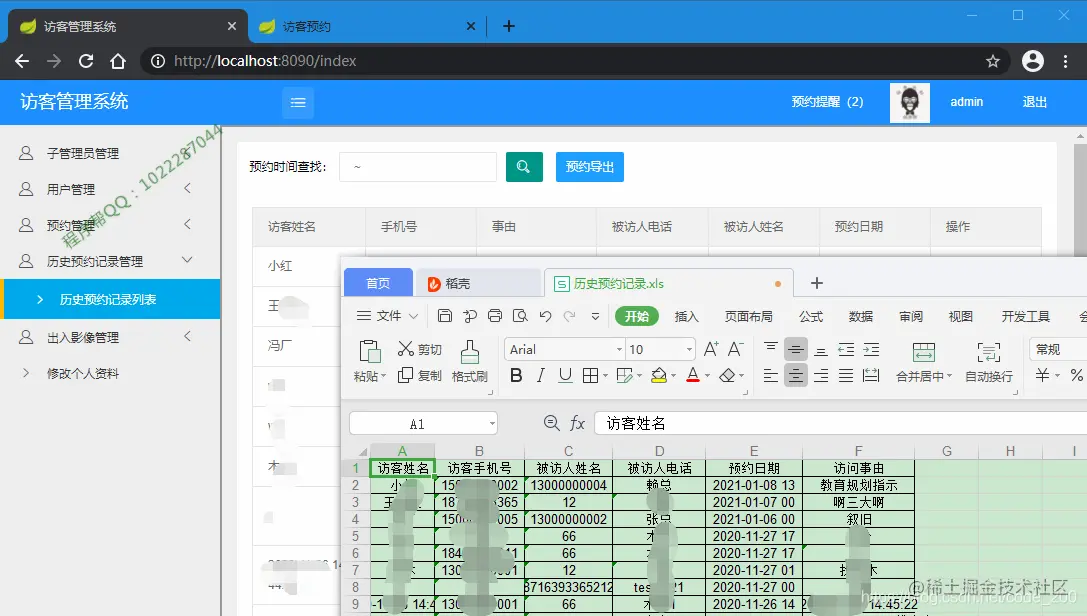Click the 退出 logout link
The height and width of the screenshot is (616, 1087).
(1033, 102)
